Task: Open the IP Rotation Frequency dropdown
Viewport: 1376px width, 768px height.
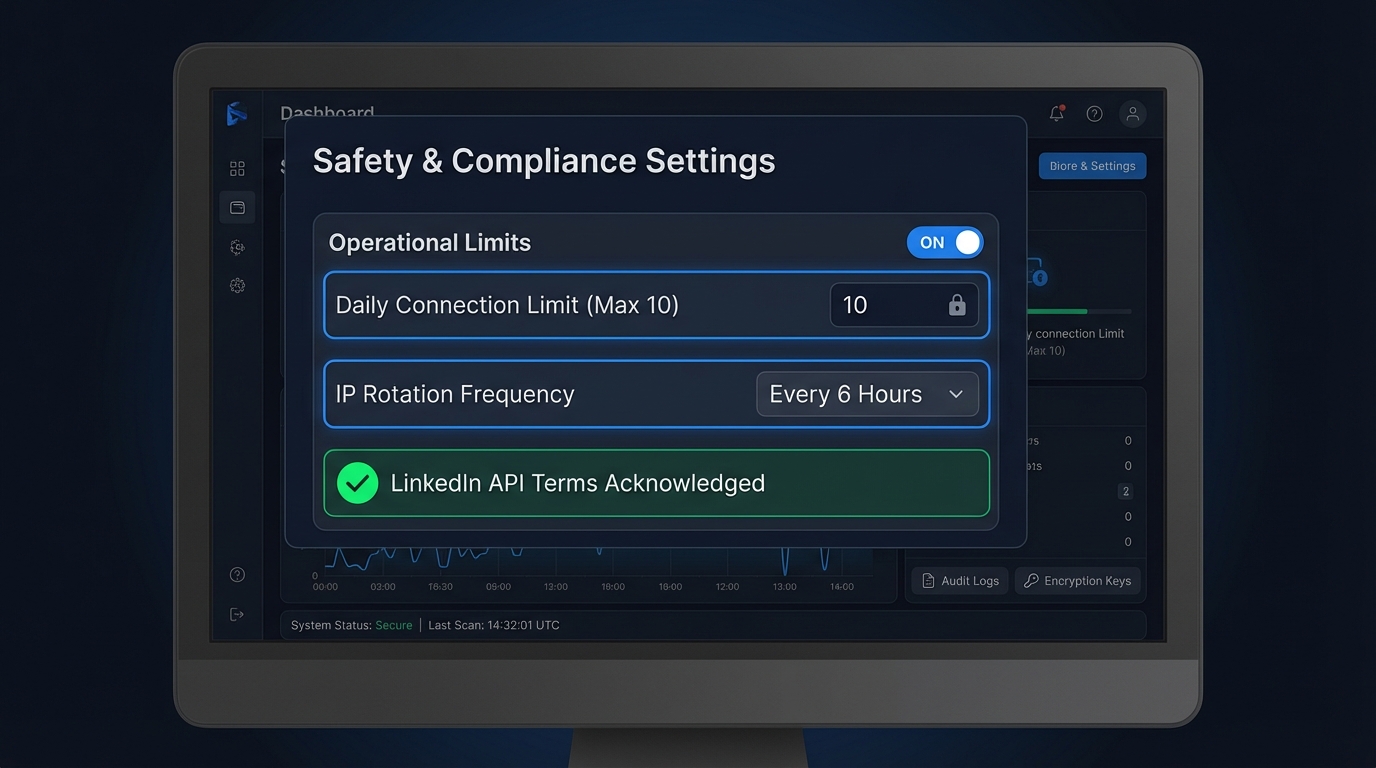Action: pos(866,394)
